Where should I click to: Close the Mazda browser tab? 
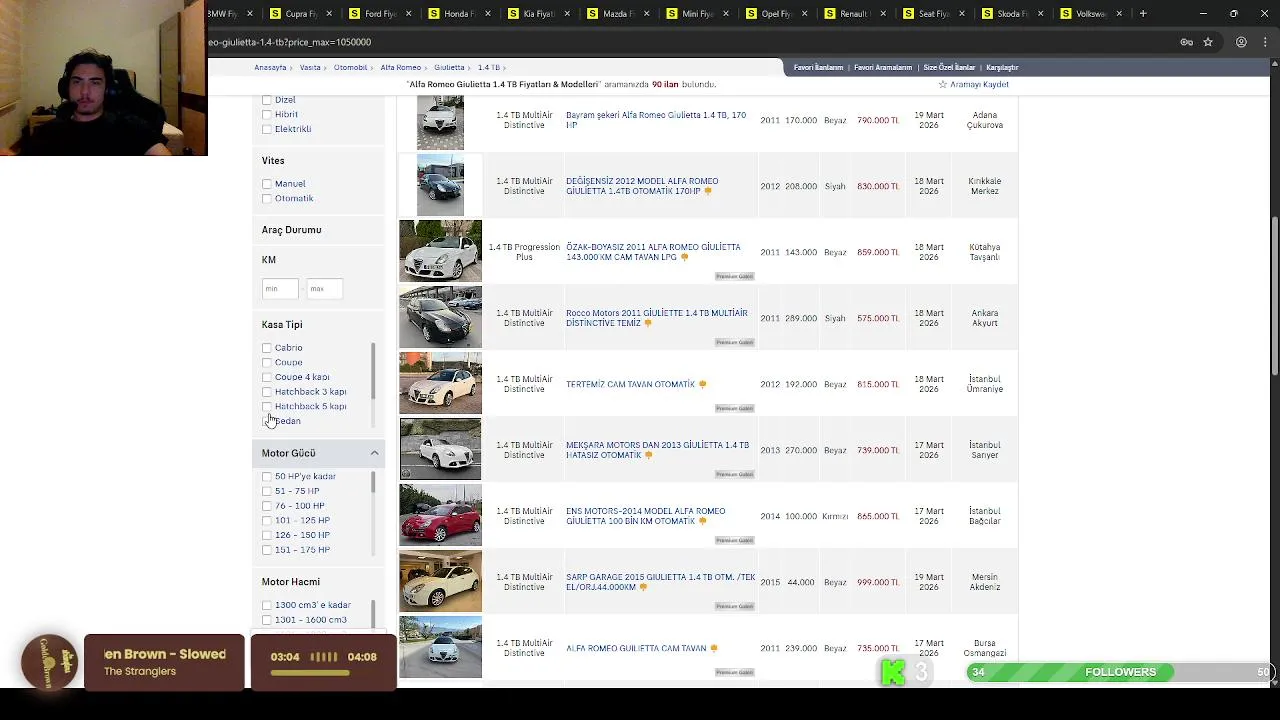coord(645,13)
